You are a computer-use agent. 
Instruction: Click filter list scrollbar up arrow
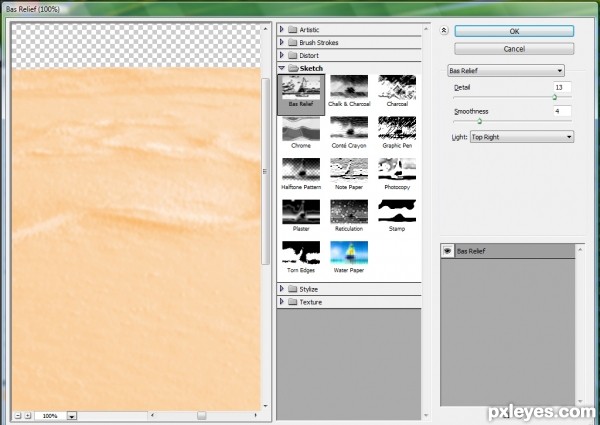click(426, 28)
